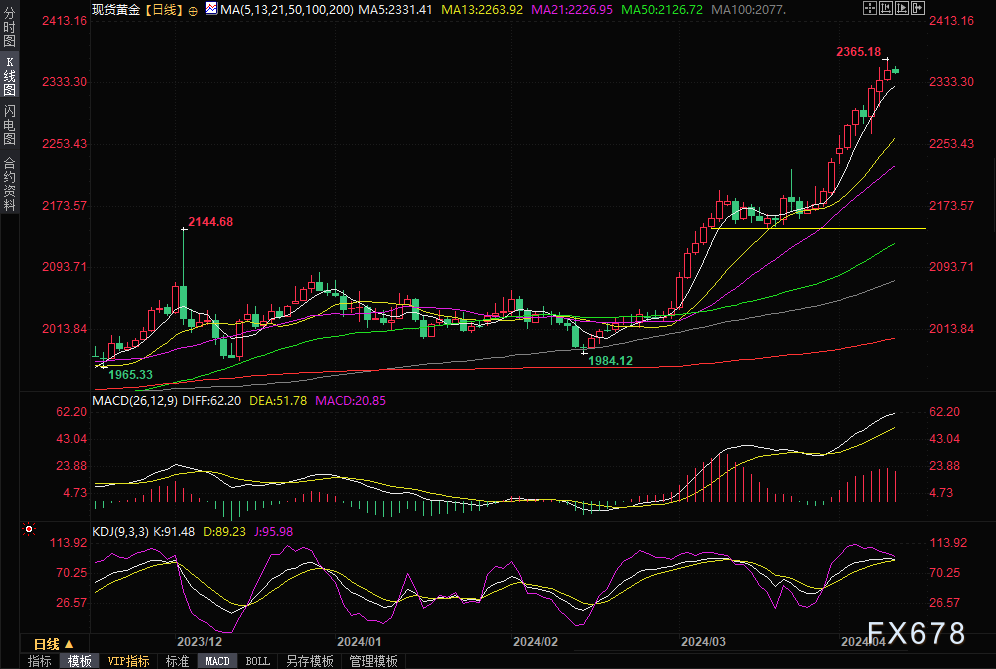Viewport: 996px width, 669px height.
Task: Expand the 日线 period selector arrow
Action: click(69, 643)
